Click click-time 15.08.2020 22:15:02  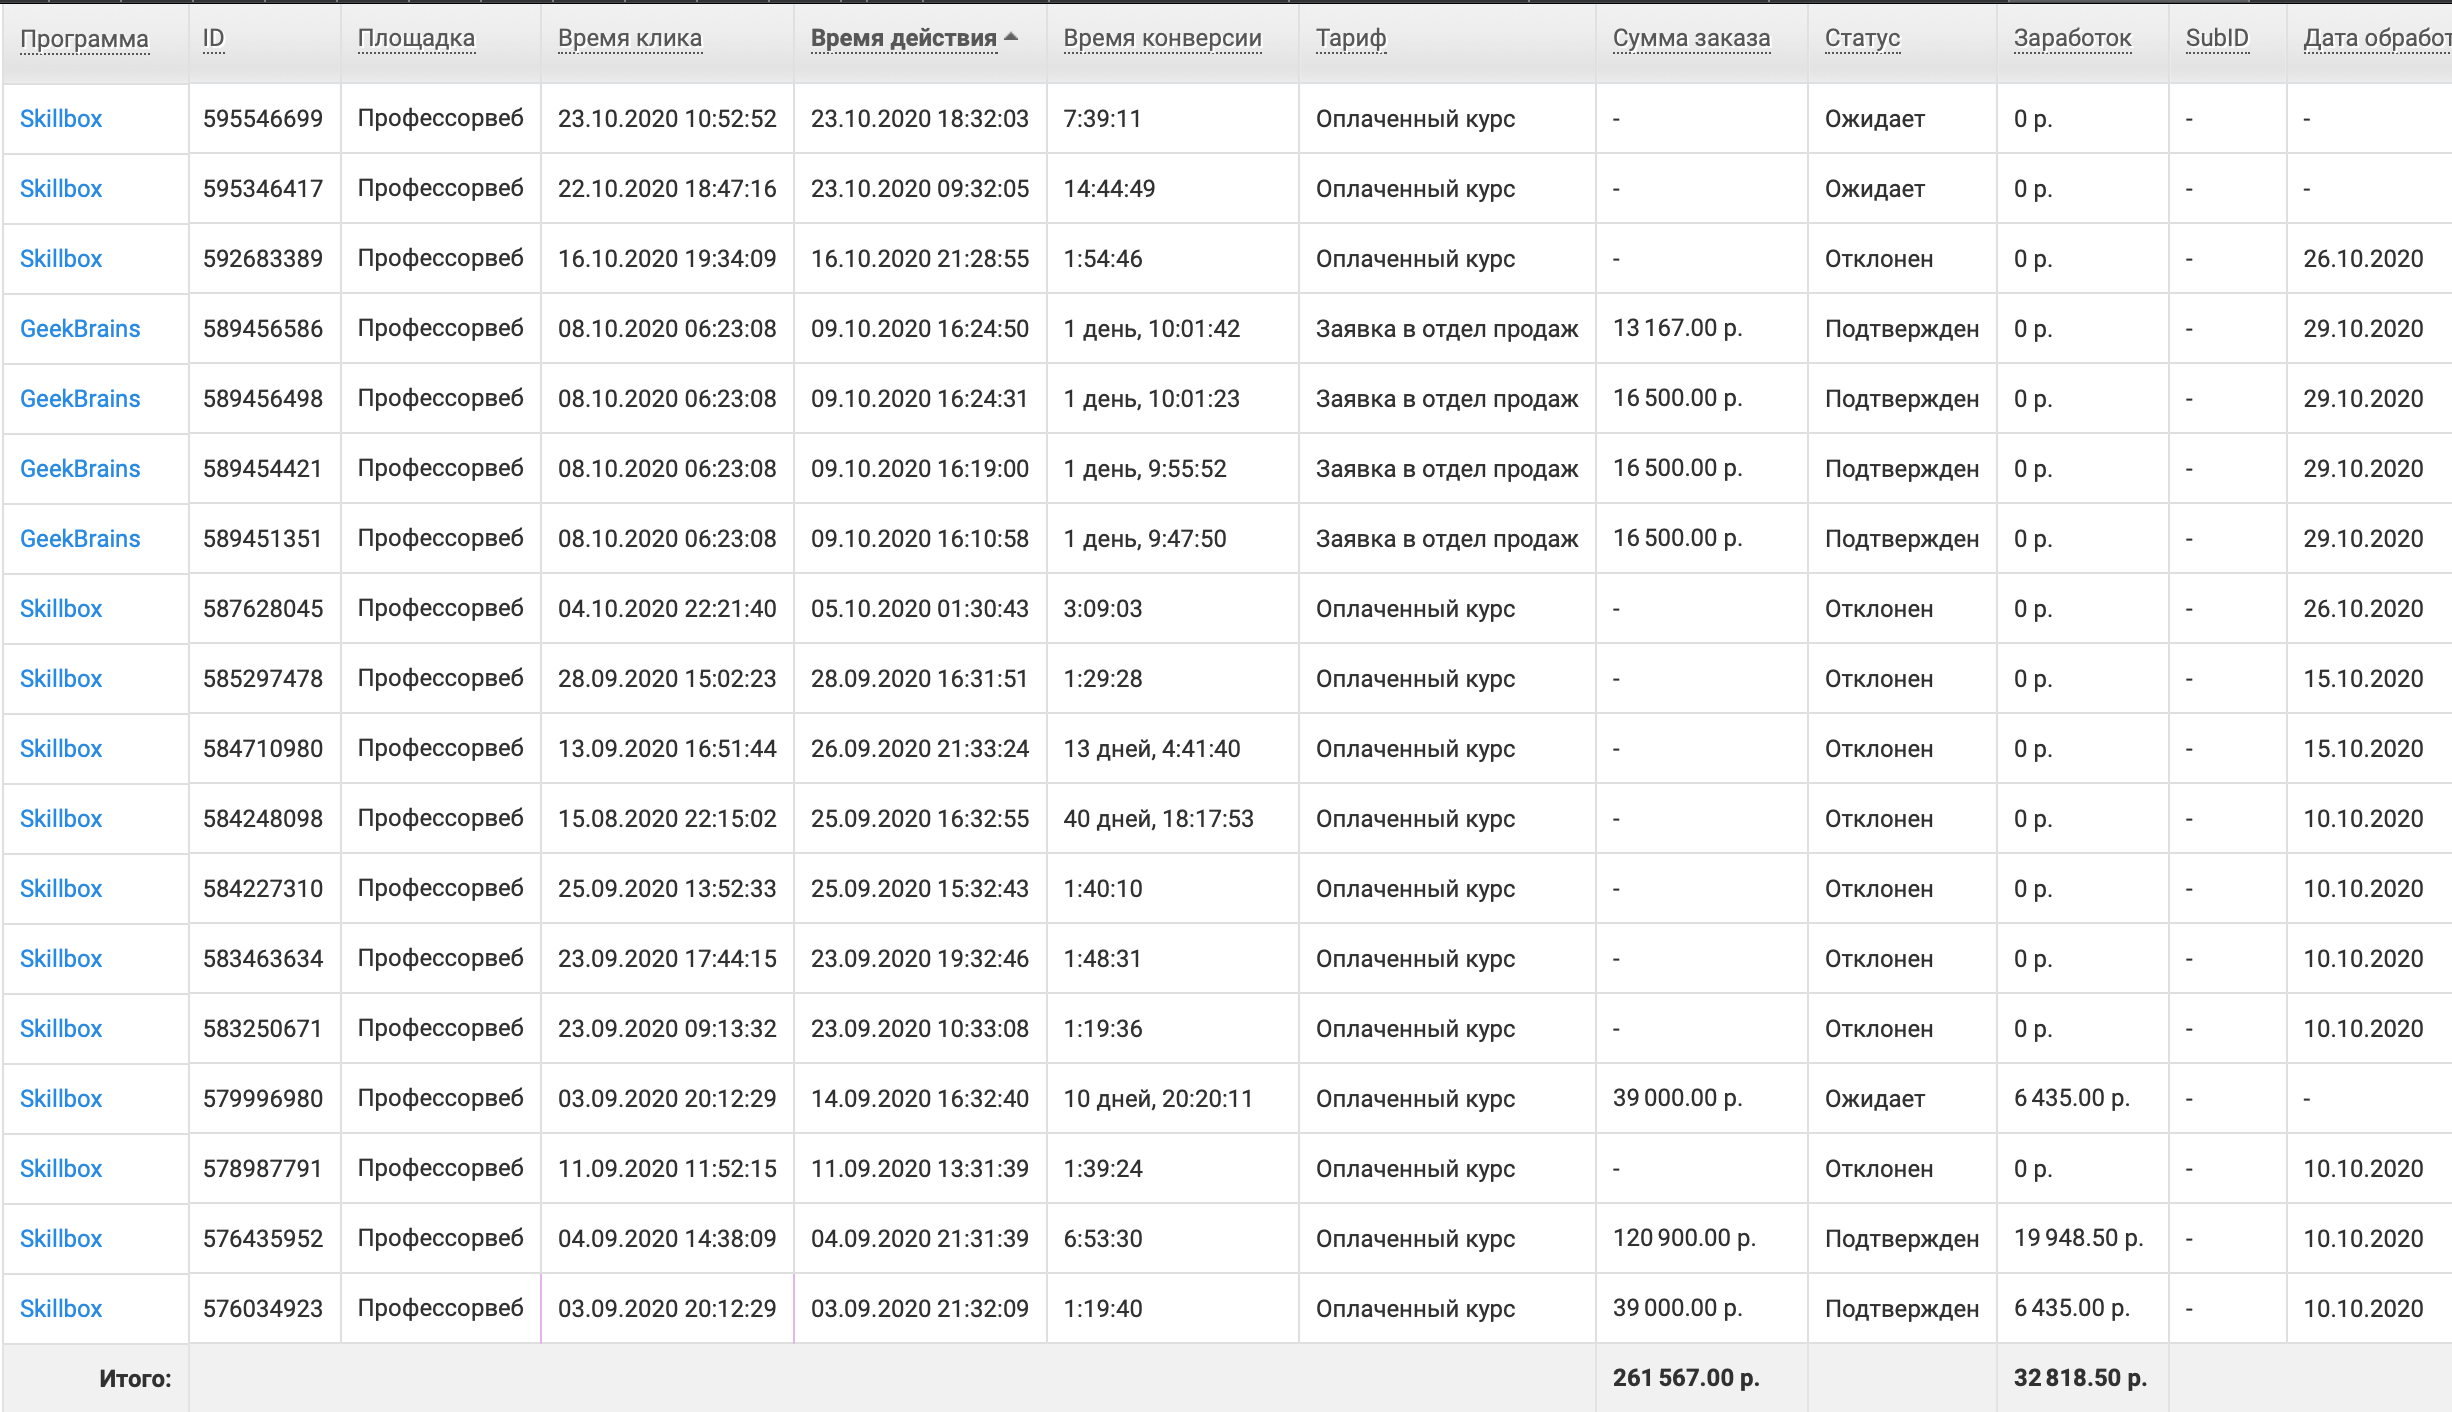pyautogui.click(x=667, y=819)
